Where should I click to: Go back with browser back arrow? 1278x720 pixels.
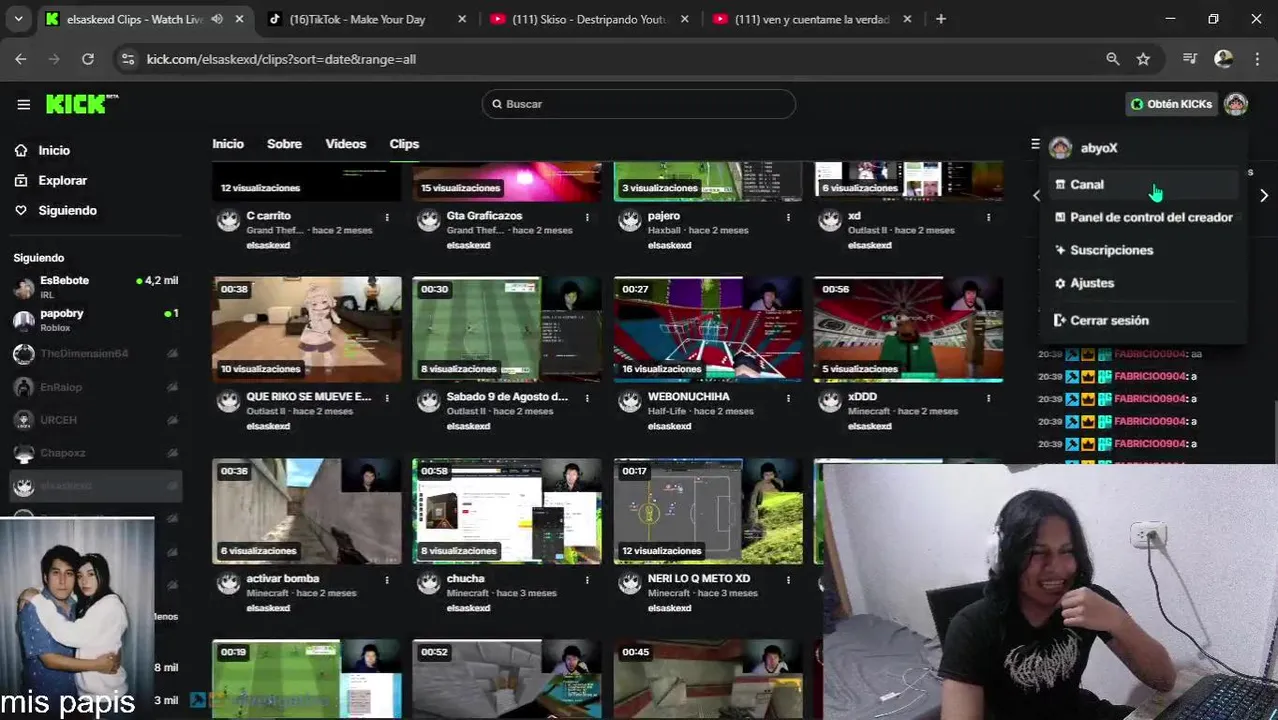point(21,59)
